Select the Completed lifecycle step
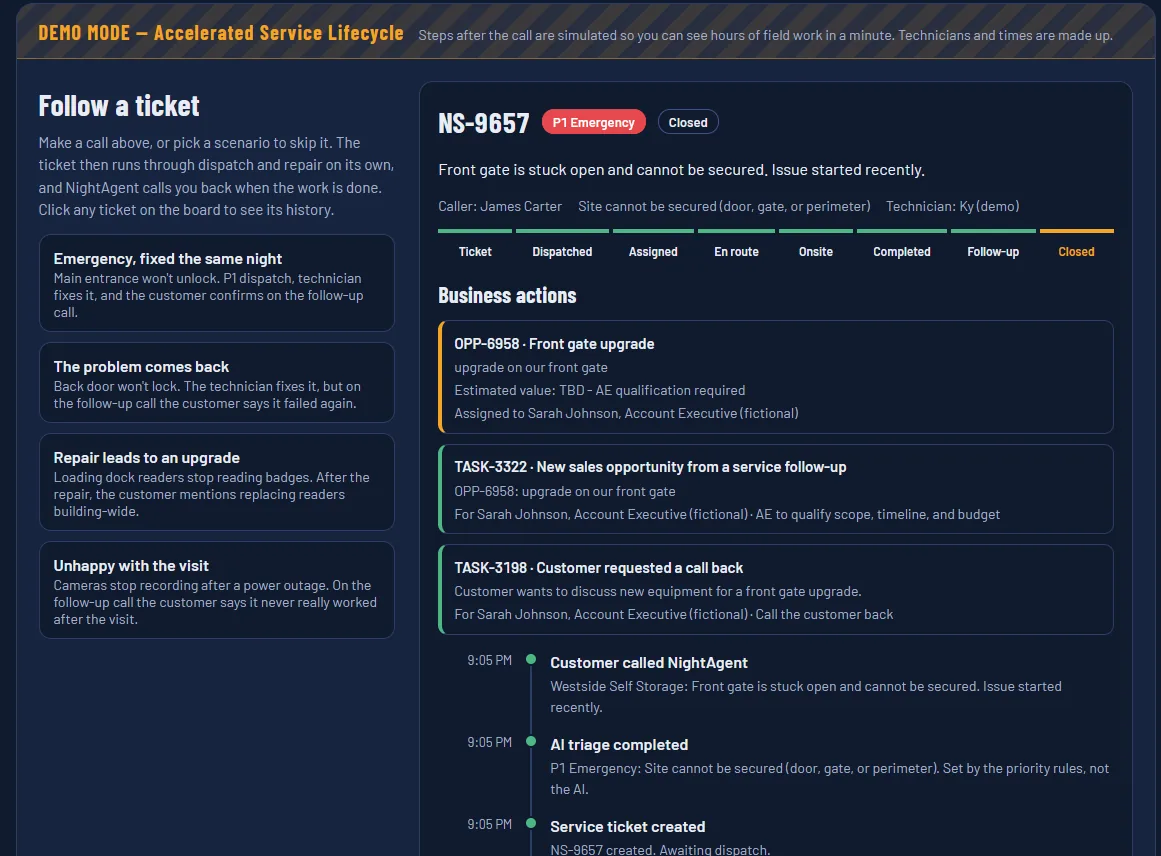Viewport: 1161px width, 856px height. [x=901, y=244]
